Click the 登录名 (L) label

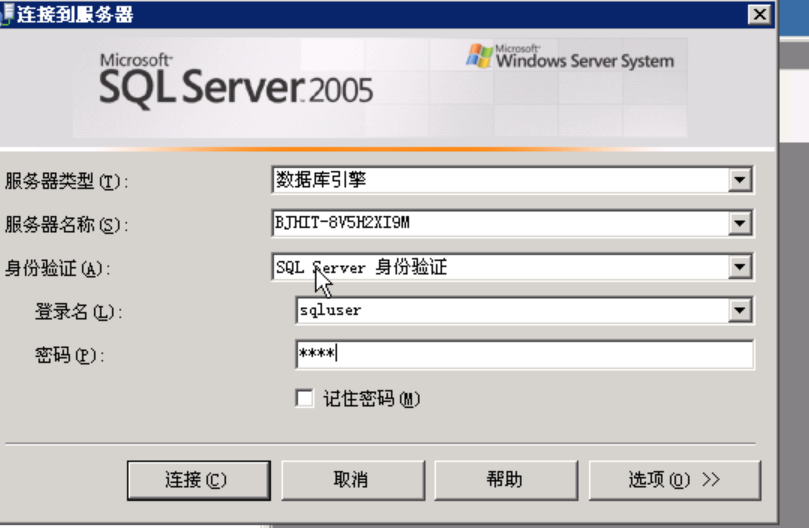tap(78, 312)
